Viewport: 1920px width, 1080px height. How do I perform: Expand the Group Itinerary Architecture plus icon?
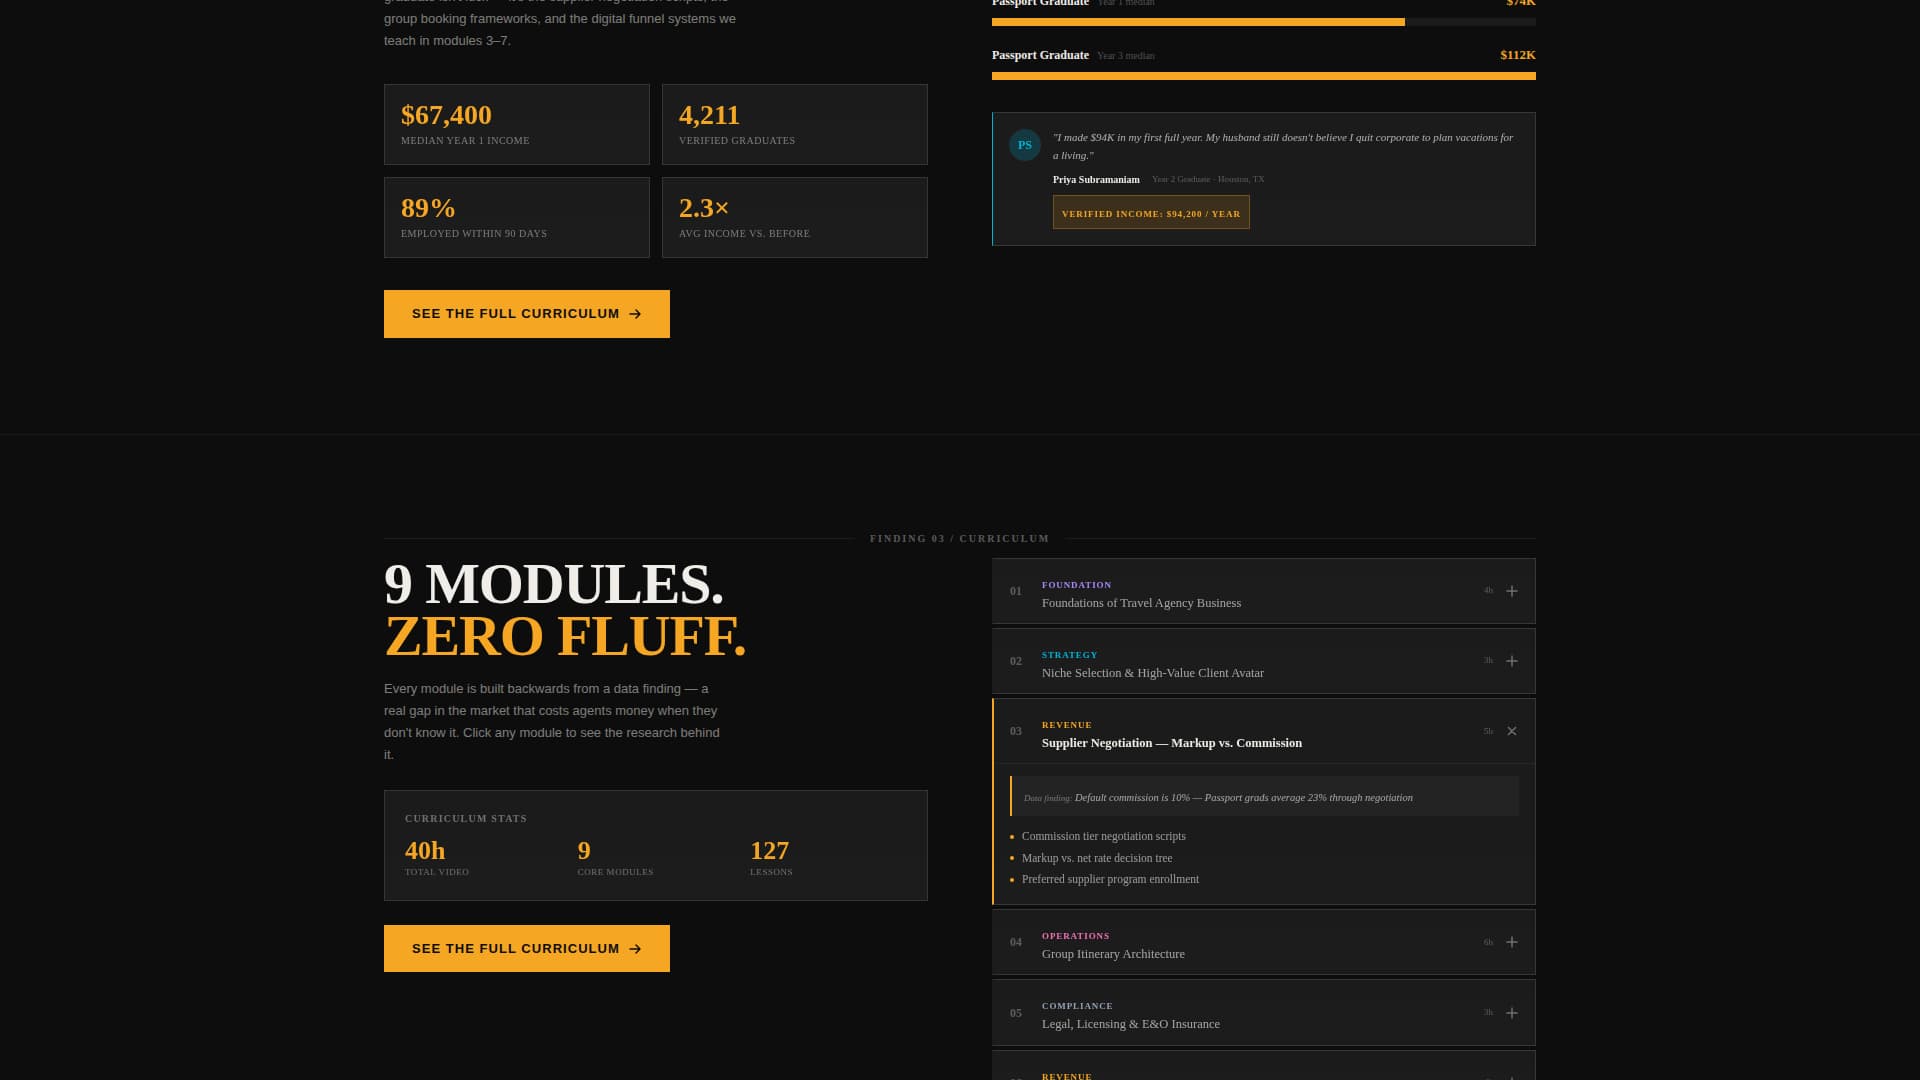1512,942
